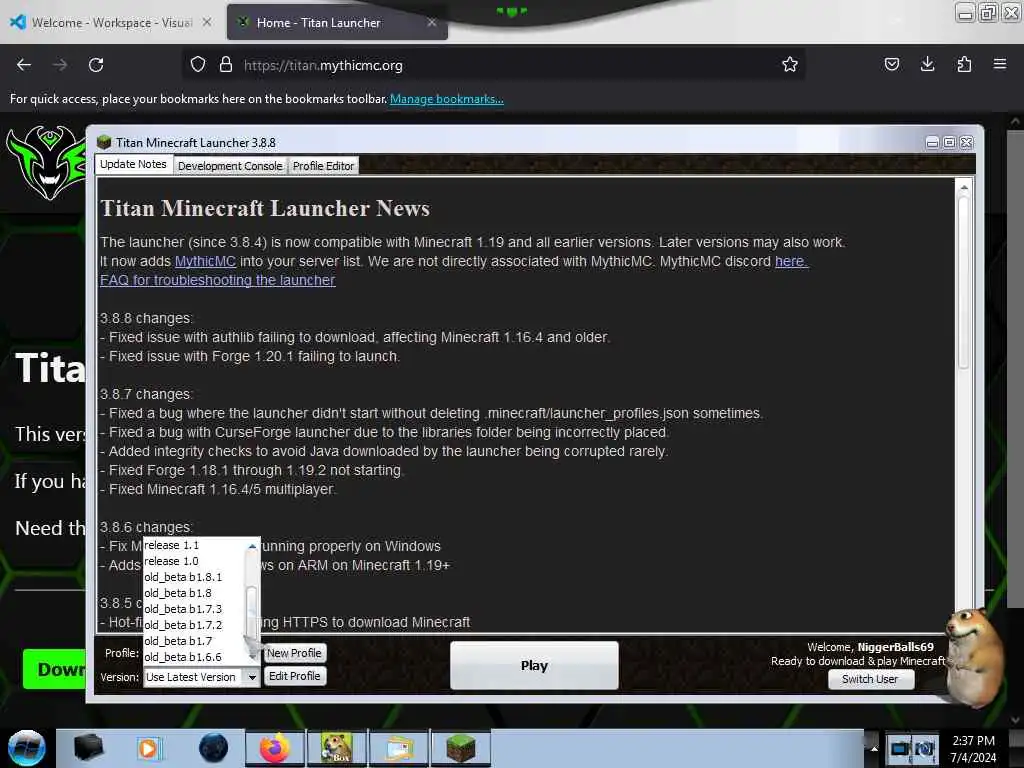The width and height of the screenshot is (1024, 768).
Task: Open the Firefox downloads panel
Action: [x=927, y=65]
